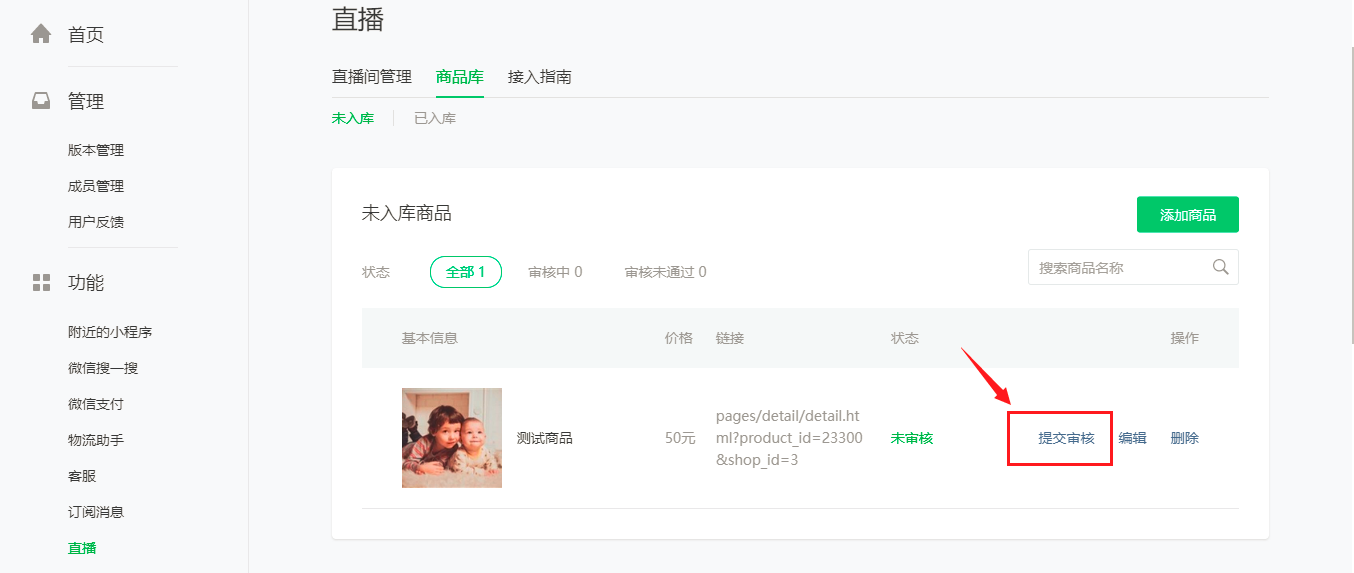Click the 添加商品 button

tap(1188, 215)
